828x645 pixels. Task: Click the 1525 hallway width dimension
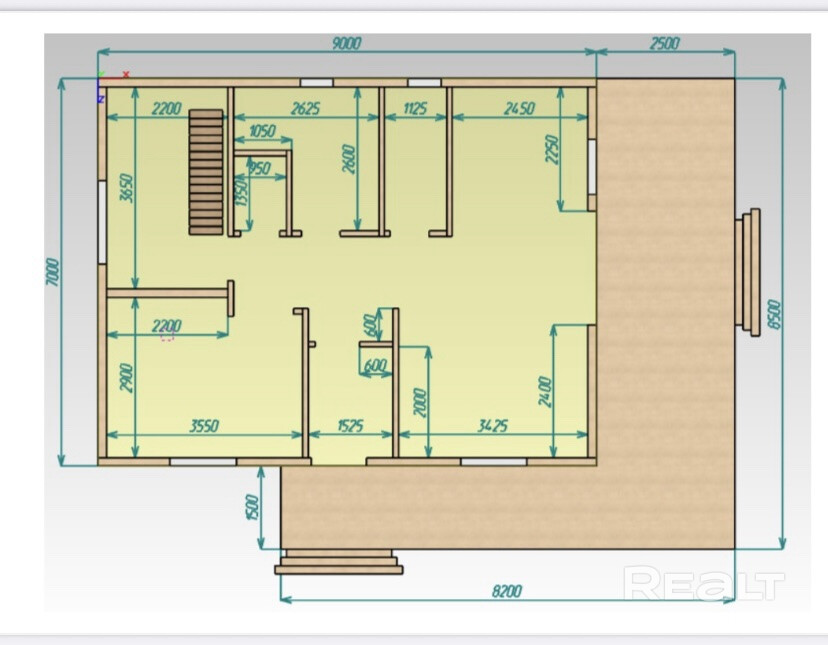pos(349,426)
